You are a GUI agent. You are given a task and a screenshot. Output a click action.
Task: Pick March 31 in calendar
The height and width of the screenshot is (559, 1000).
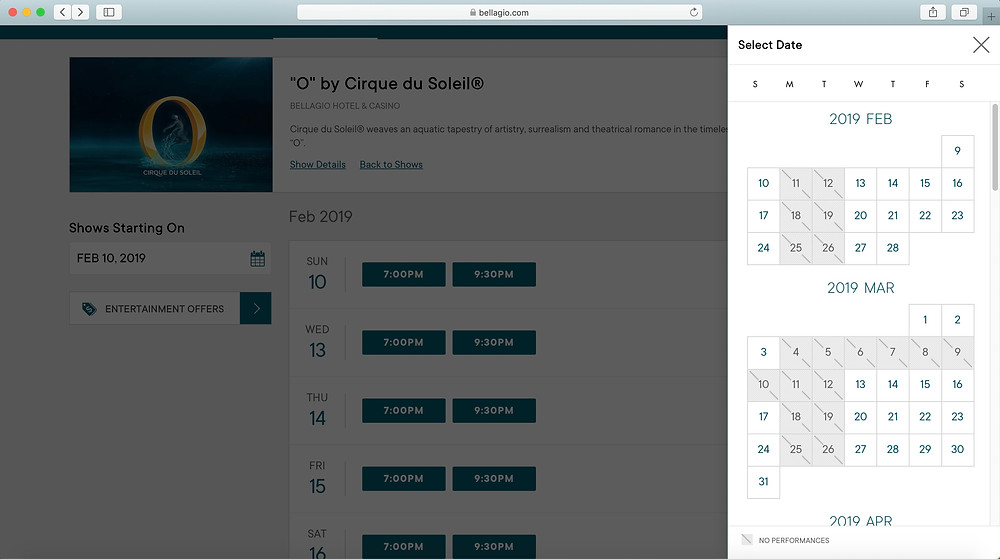[763, 482]
